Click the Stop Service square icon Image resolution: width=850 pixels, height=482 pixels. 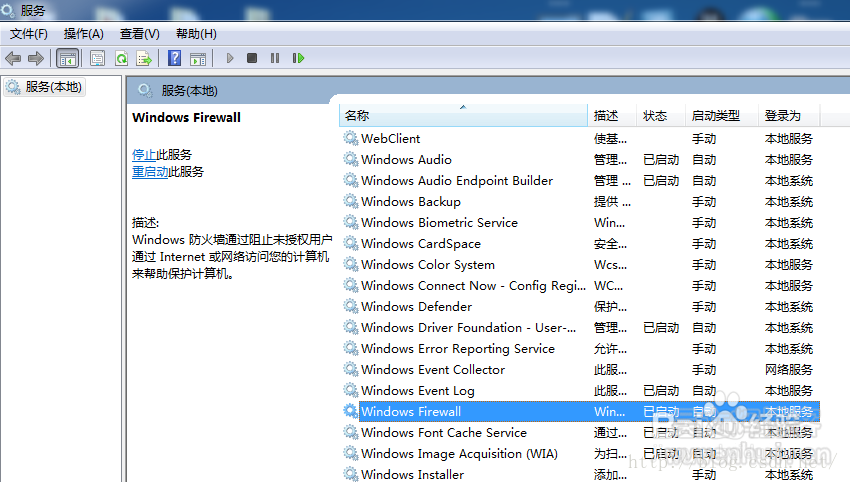click(252, 58)
